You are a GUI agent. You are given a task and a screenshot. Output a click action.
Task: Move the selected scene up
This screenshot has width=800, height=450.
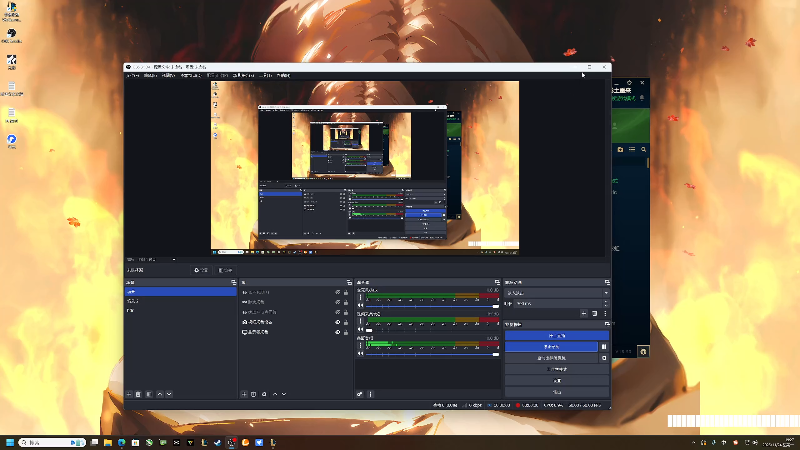(x=160, y=394)
